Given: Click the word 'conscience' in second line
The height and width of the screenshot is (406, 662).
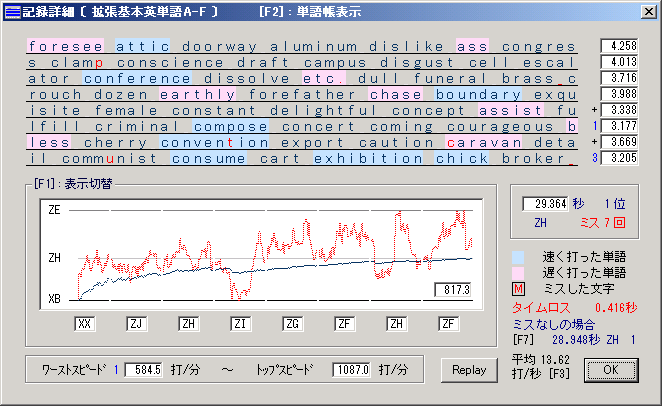Looking at the screenshot, I should 170,62.
